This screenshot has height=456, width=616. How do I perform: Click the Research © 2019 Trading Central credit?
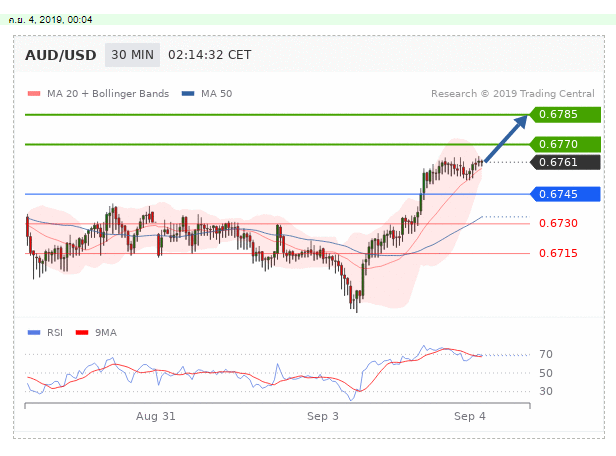(x=513, y=94)
